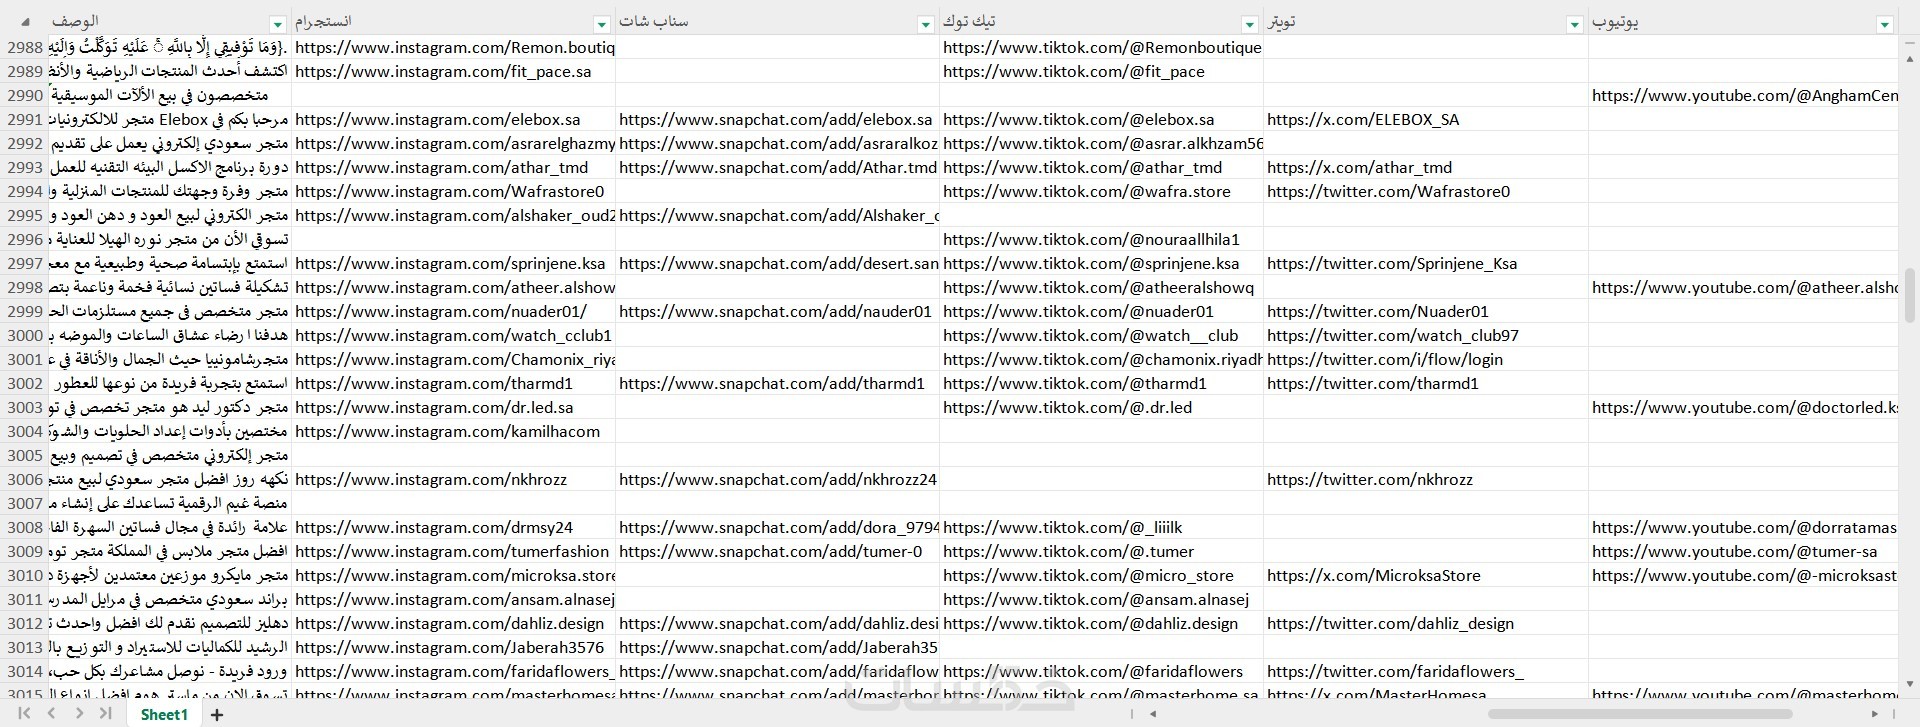
Task: Click the previous sheet navigation arrow
Action: [x=52, y=714]
